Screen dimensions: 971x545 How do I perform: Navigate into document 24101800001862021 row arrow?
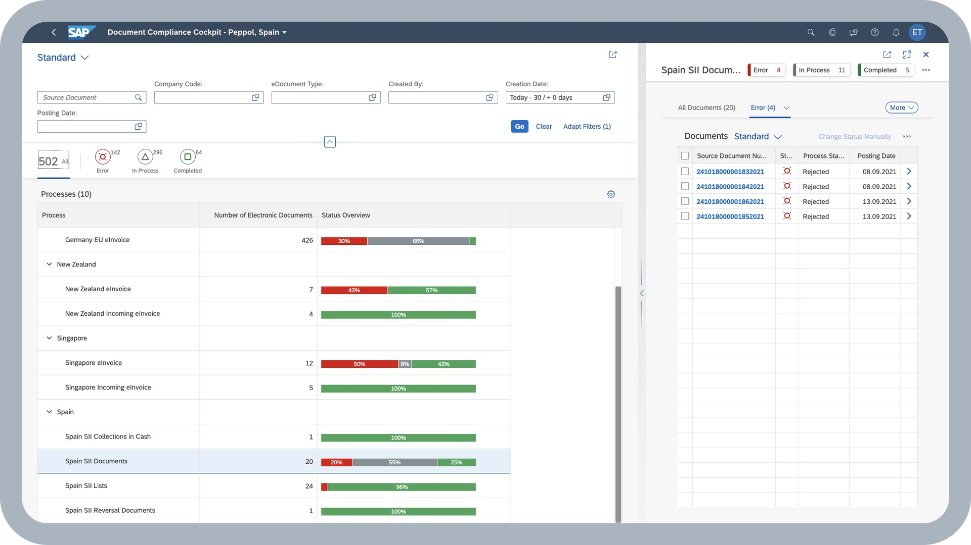909,201
